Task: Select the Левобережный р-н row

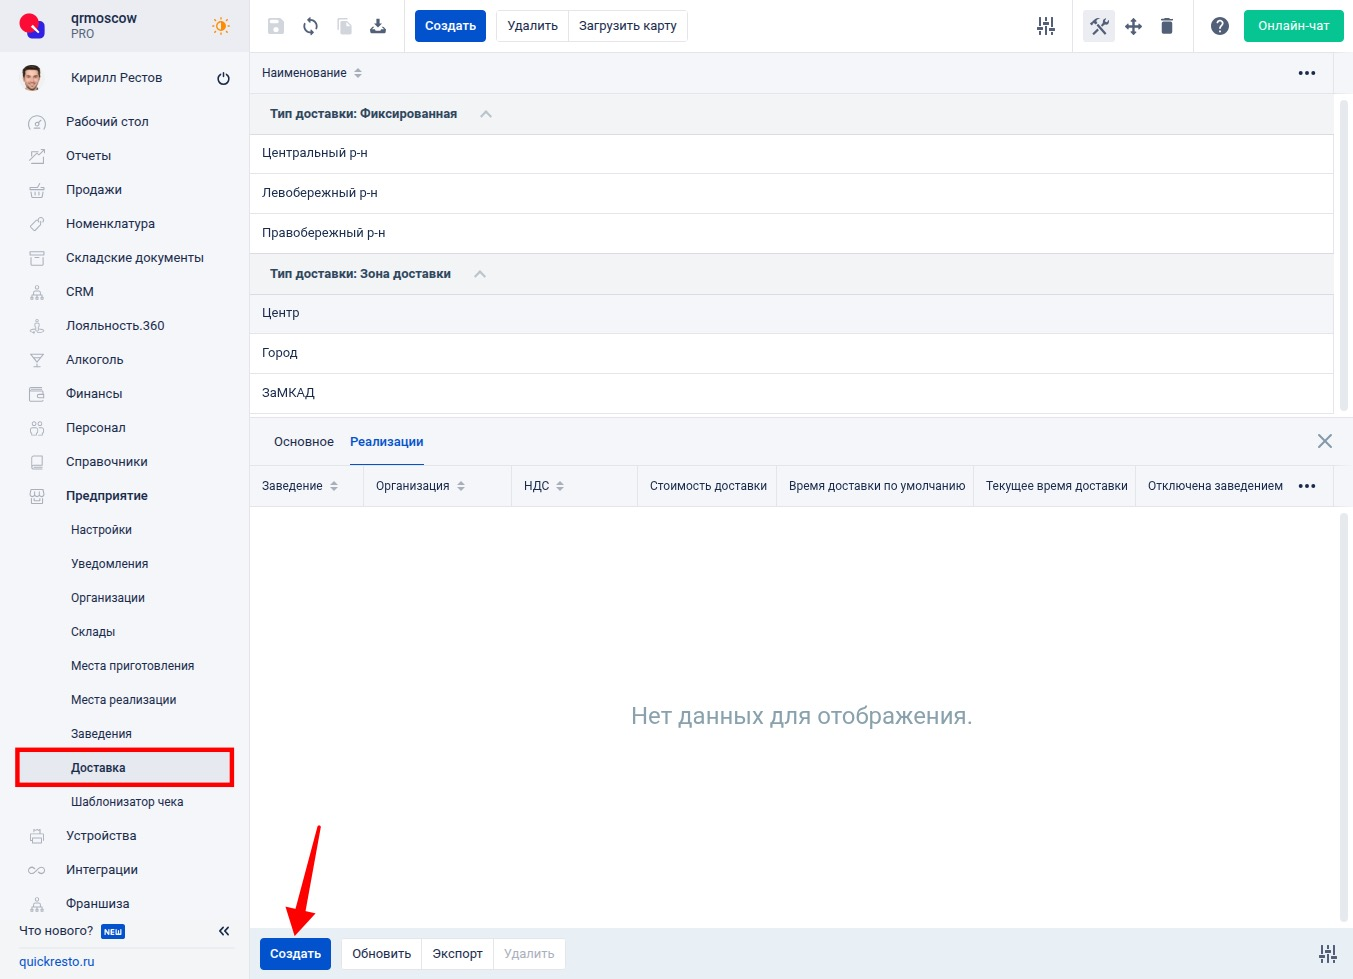Action: 320,193
